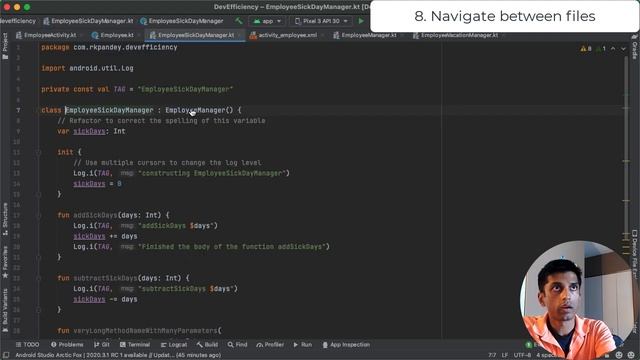
Task: Select the EmployeeSickDayManager.kt editor tab
Action: pyautogui.click(x=195, y=35)
